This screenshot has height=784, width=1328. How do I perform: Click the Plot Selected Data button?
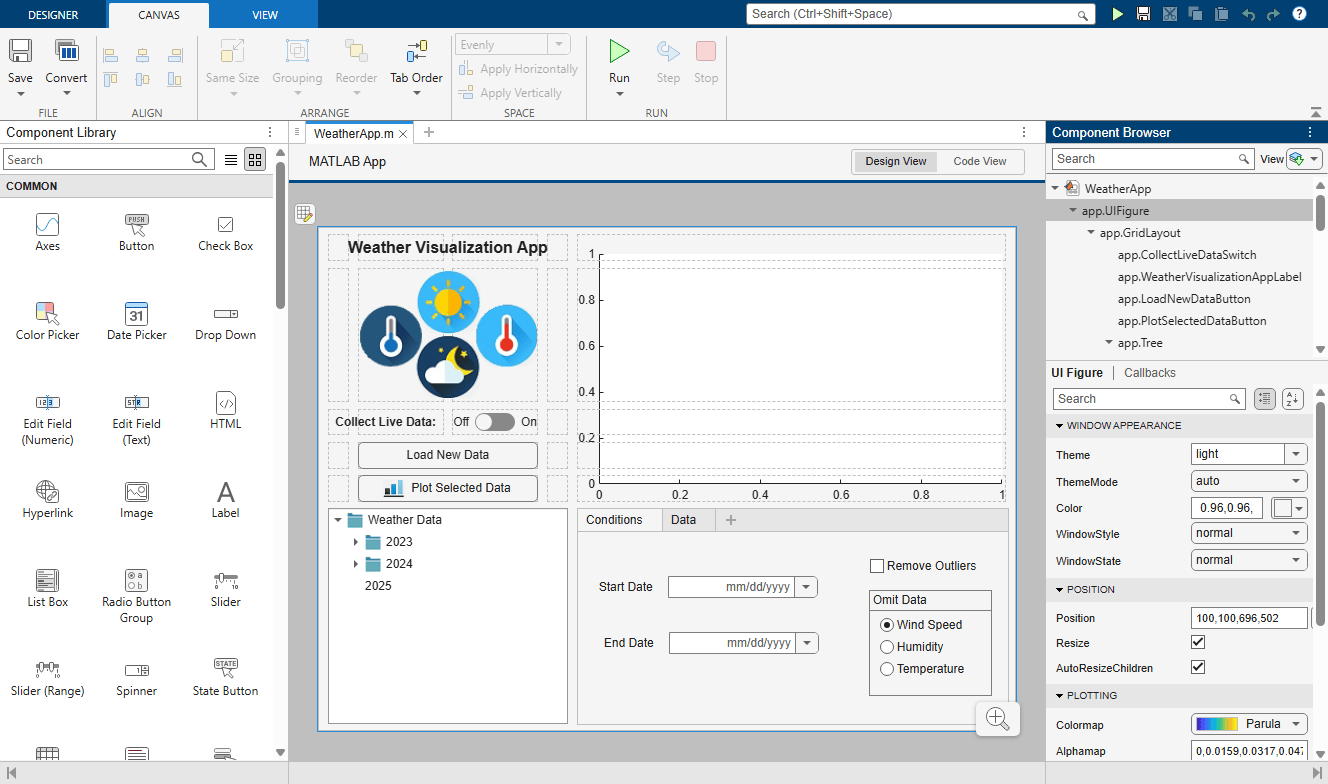[448, 488]
